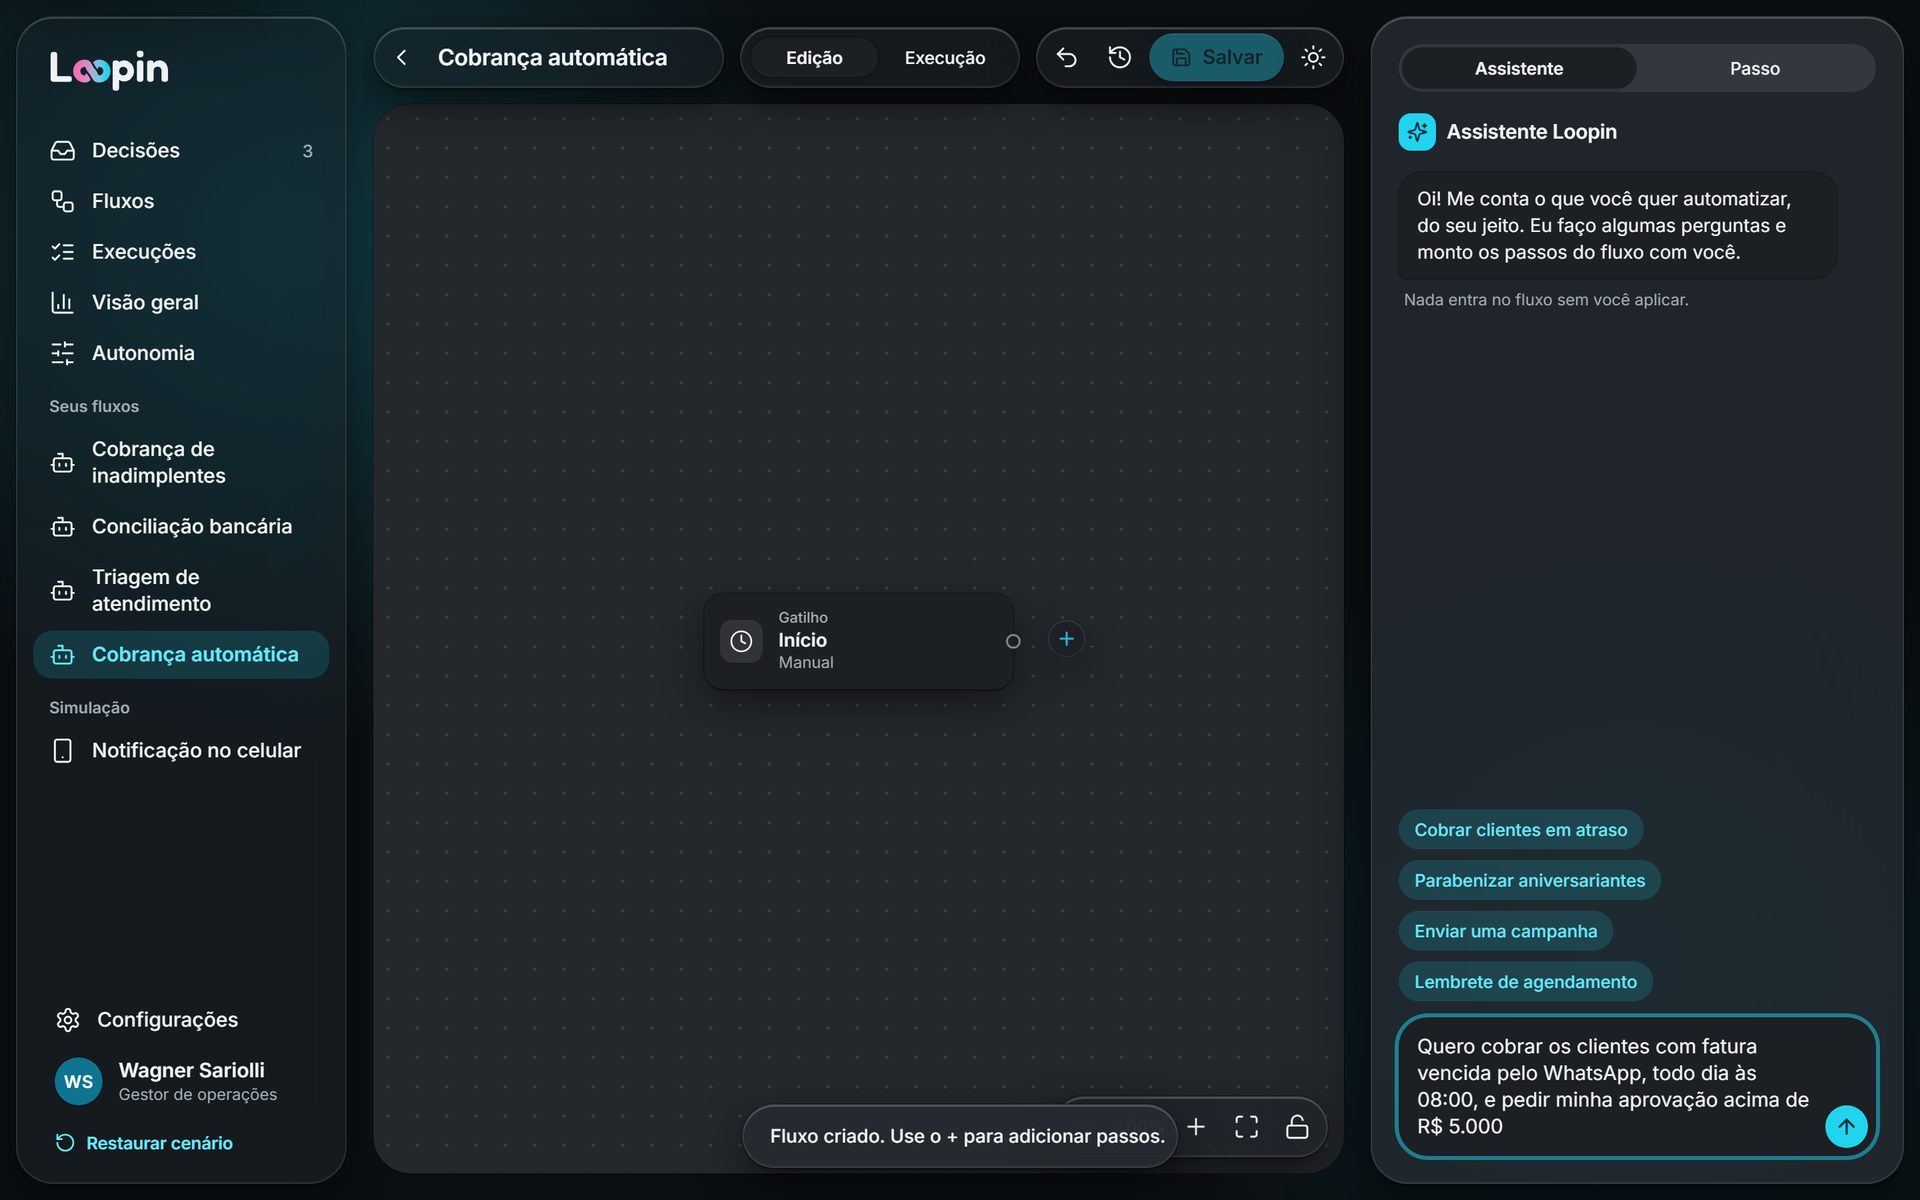Save the flow with Salvar button
1920x1200 pixels.
1216,58
